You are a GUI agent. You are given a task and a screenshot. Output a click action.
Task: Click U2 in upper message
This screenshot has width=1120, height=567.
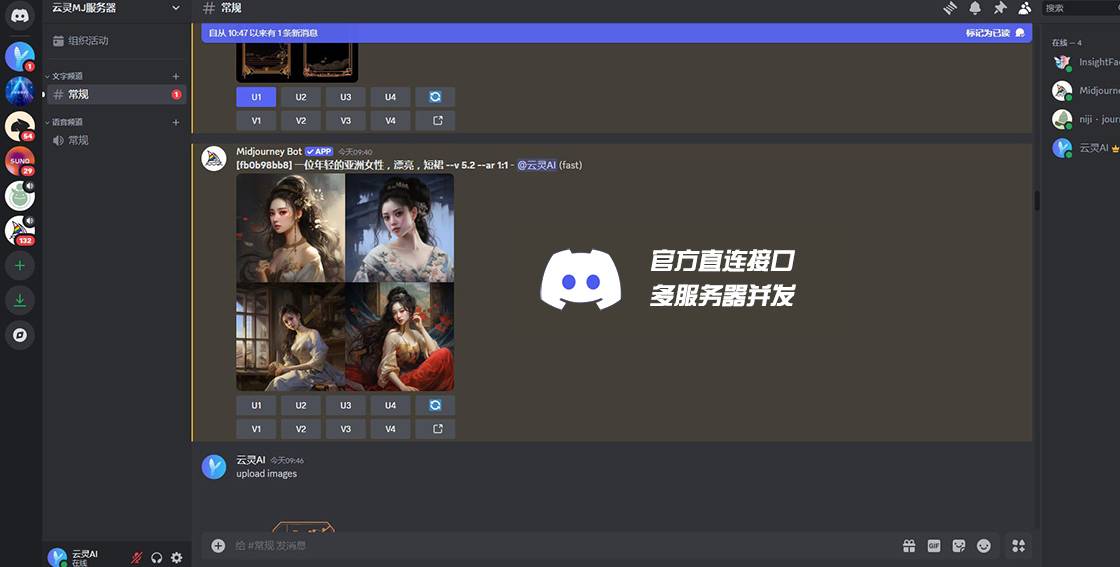(301, 97)
